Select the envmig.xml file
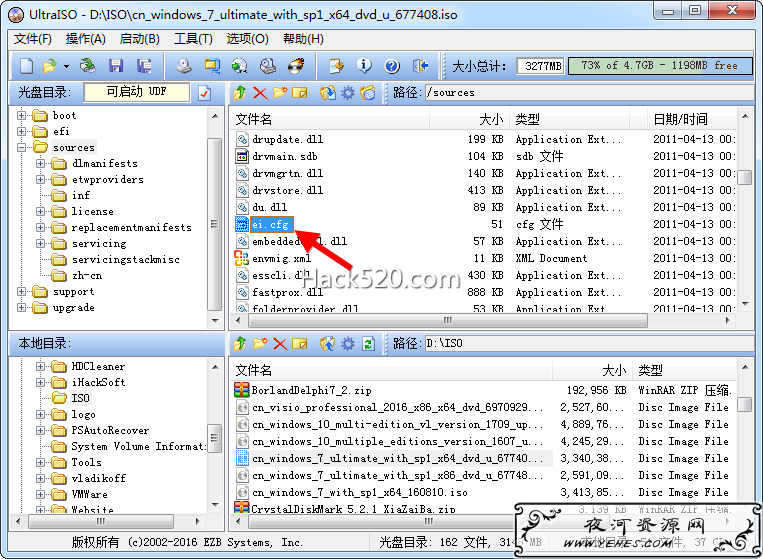Image resolution: width=763 pixels, height=559 pixels. [281, 258]
